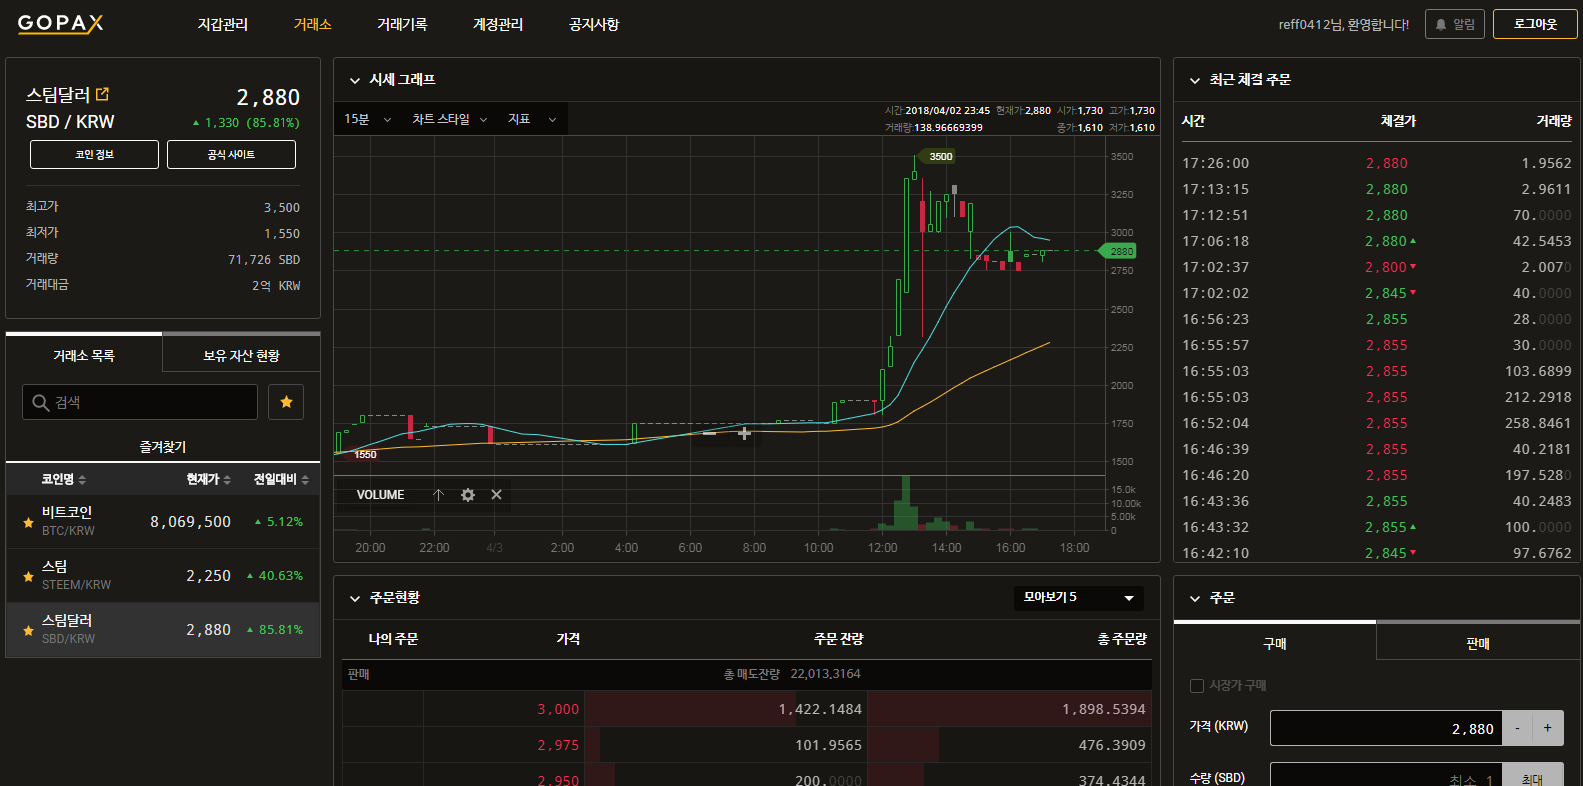This screenshot has height=786, width=1583.
Task: Open the 계정관리 menu
Action: coord(498,24)
